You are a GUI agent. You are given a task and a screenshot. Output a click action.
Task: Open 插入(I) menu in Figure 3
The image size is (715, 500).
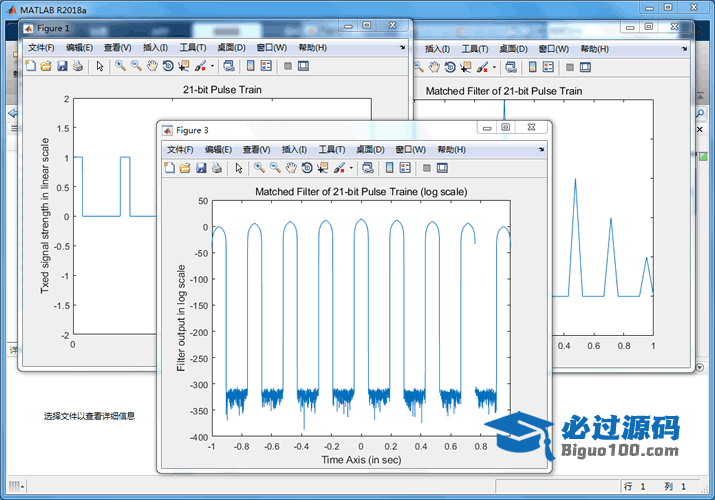click(294, 149)
